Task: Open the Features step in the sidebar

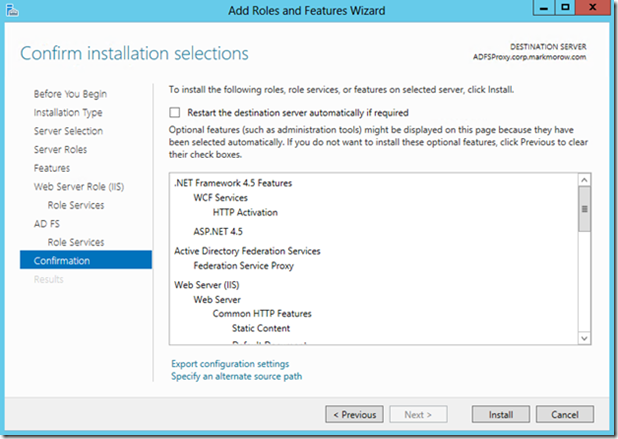Action: [x=52, y=168]
